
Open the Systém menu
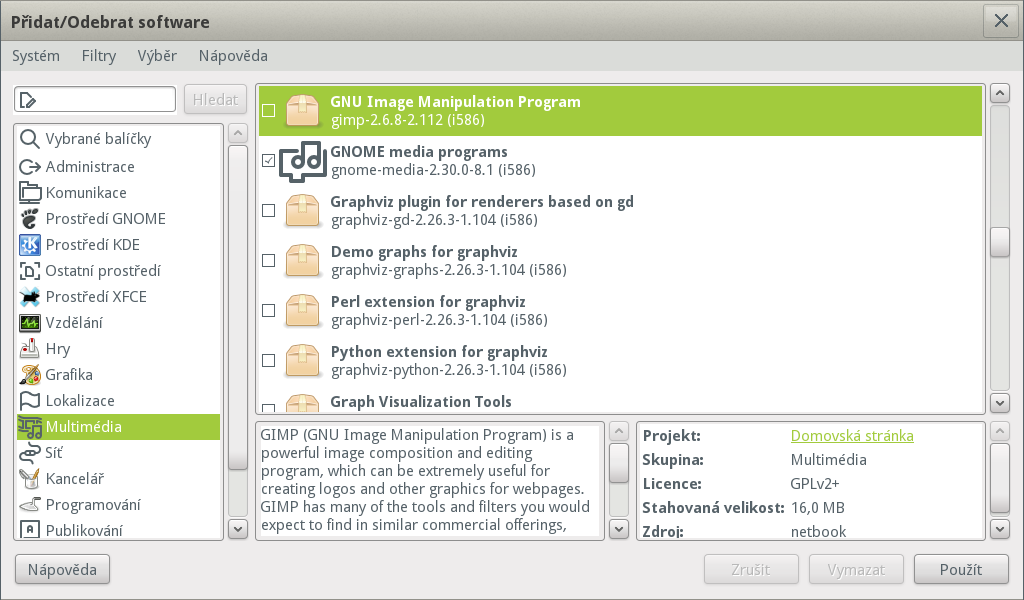[36, 56]
